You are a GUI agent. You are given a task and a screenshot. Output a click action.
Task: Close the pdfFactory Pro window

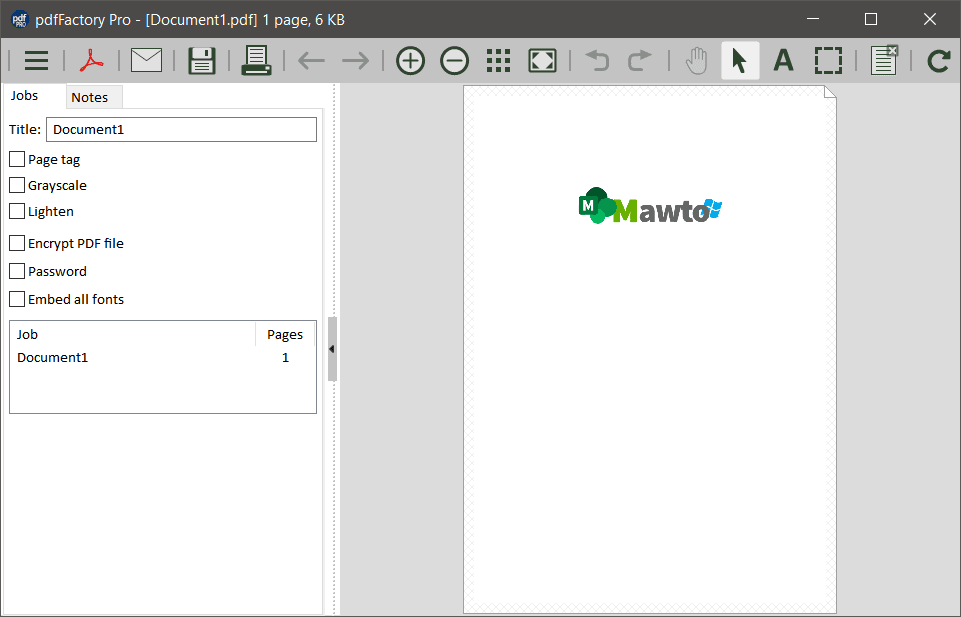(930, 19)
